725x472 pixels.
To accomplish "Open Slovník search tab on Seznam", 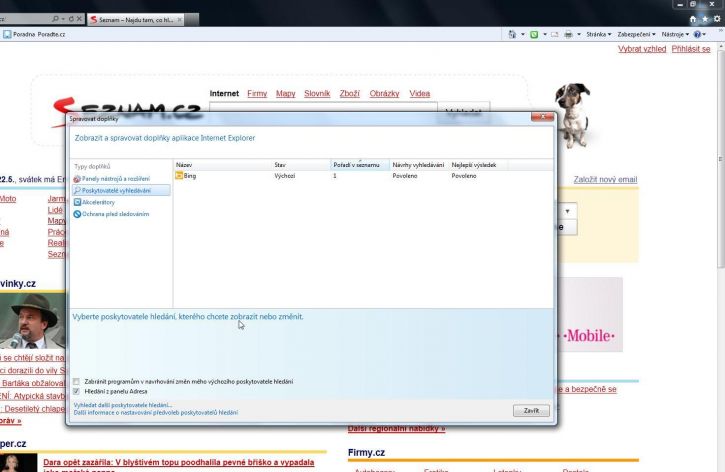I will 317,93.
